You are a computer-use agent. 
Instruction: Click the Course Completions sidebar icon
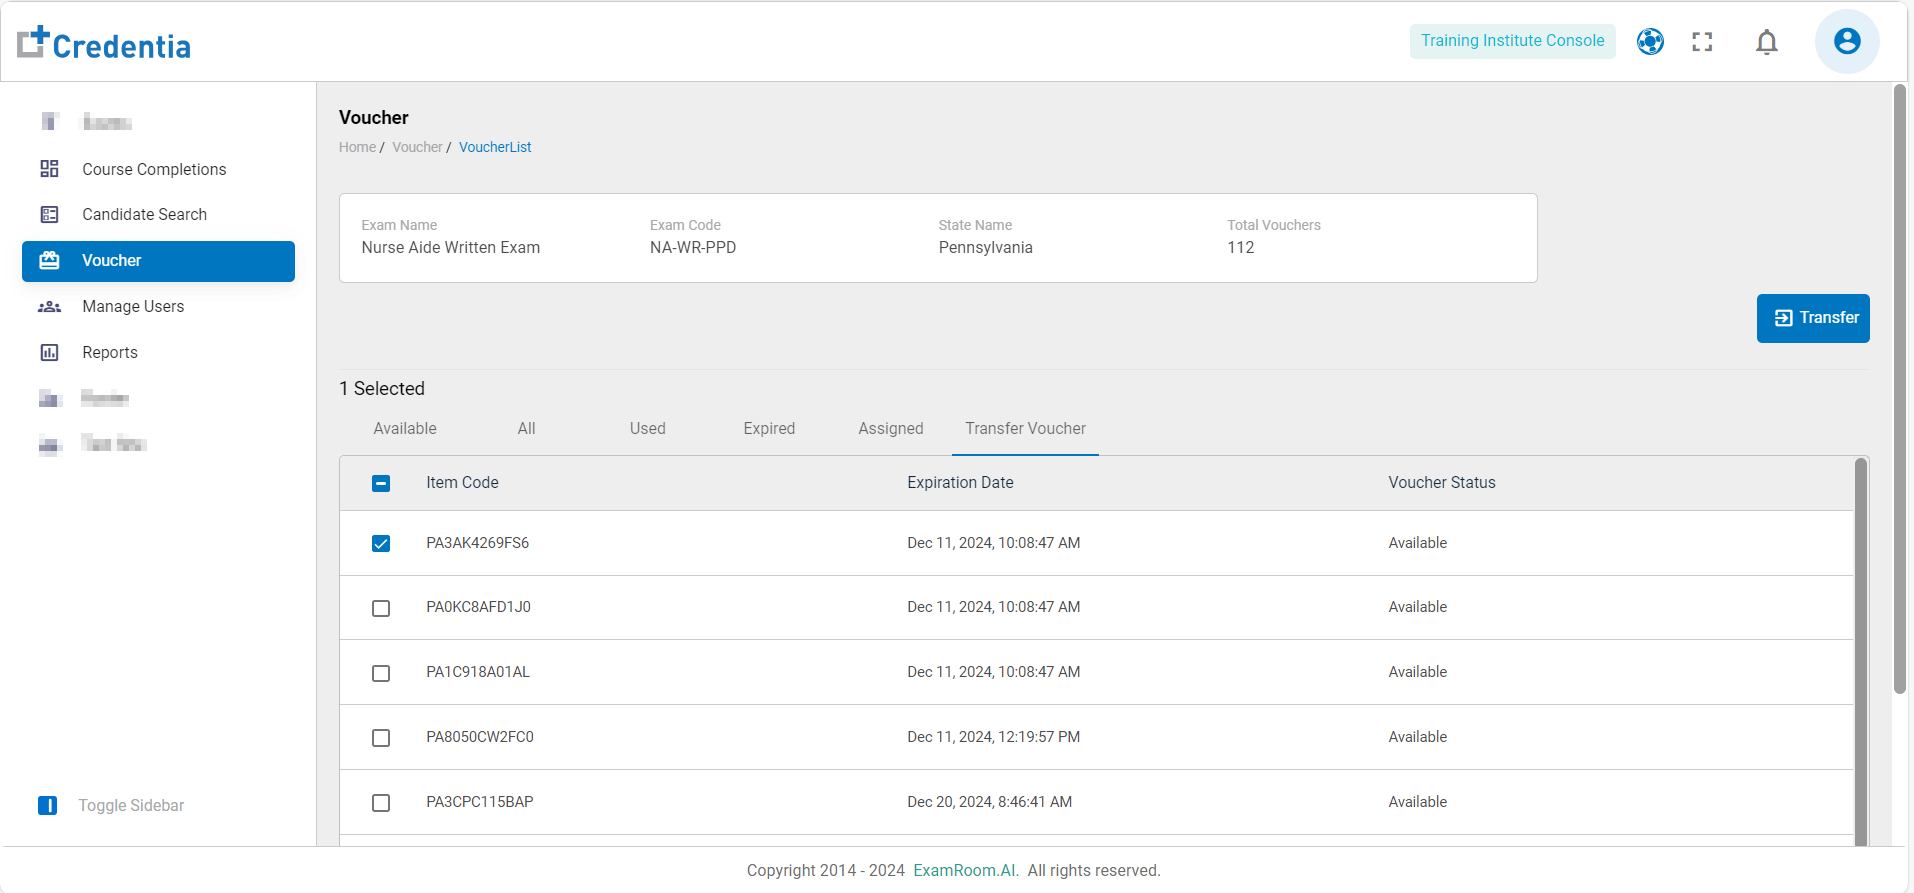coord(49,169)
